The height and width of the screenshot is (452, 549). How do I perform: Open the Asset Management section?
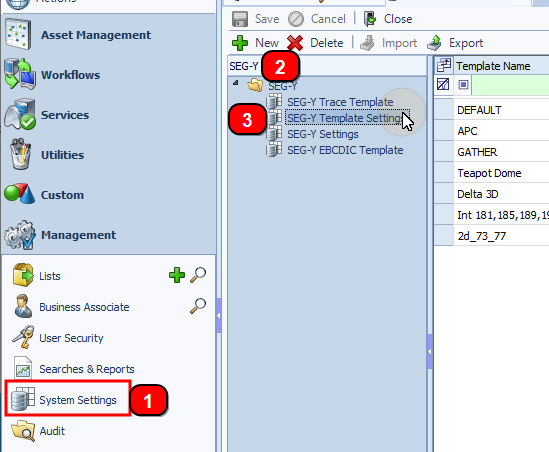96,35
